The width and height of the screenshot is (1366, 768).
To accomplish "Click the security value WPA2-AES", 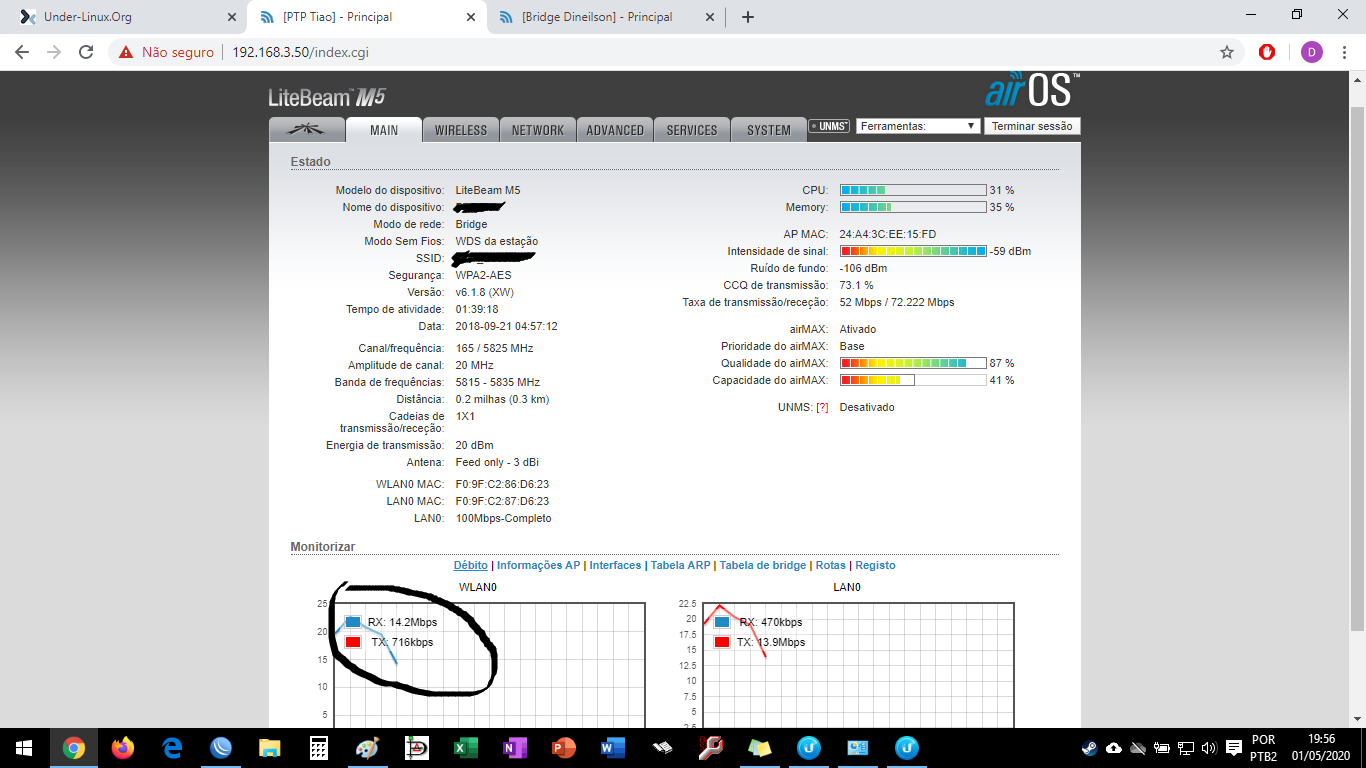I will click(483, 275).
